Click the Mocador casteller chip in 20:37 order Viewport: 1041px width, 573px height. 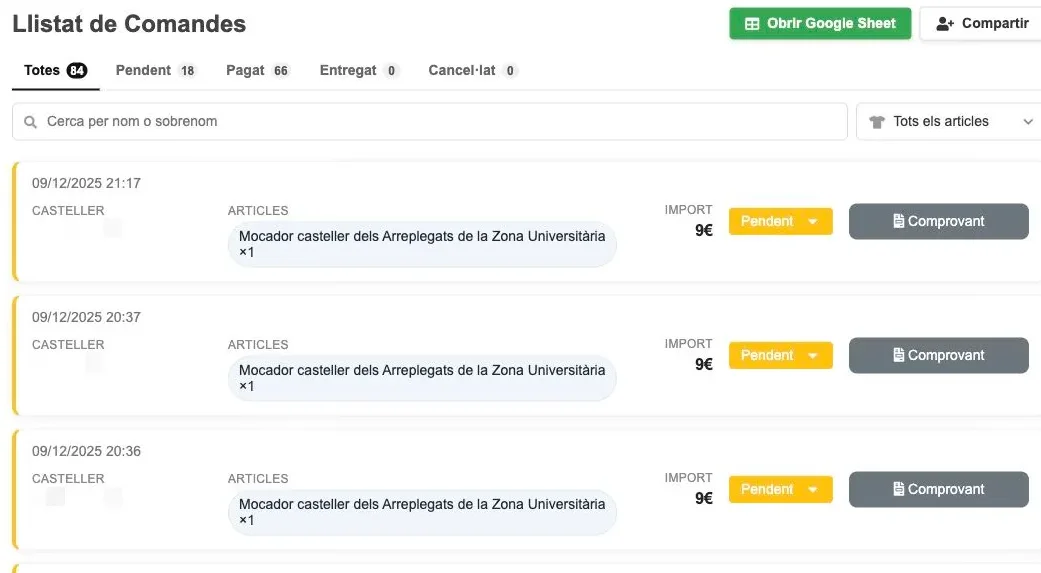pyautogui.click(x=422, y=378)
